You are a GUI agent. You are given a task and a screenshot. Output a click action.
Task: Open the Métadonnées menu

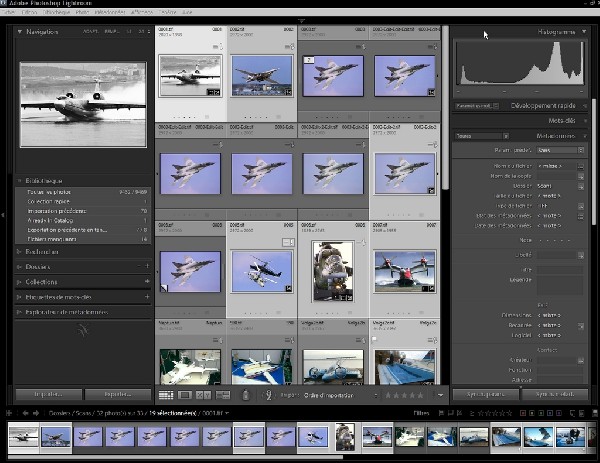click(110, 12)
